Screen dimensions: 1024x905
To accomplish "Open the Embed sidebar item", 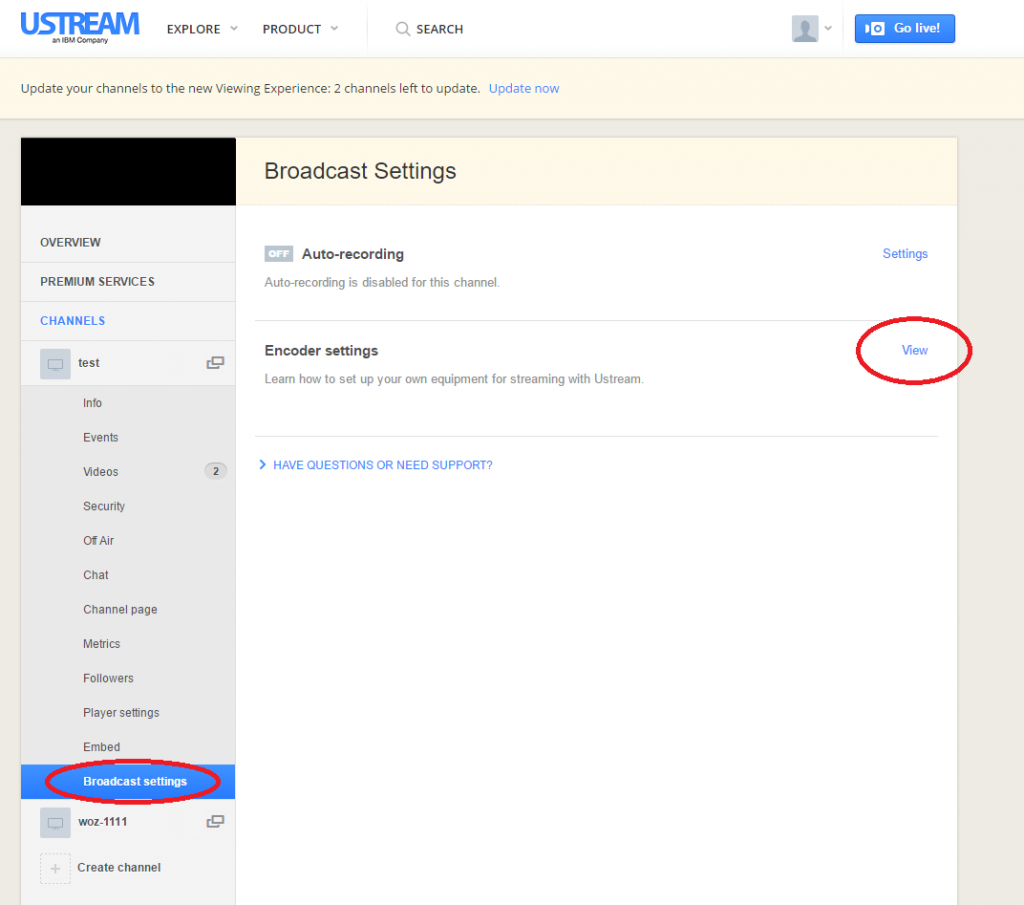I will click(102, 747).
